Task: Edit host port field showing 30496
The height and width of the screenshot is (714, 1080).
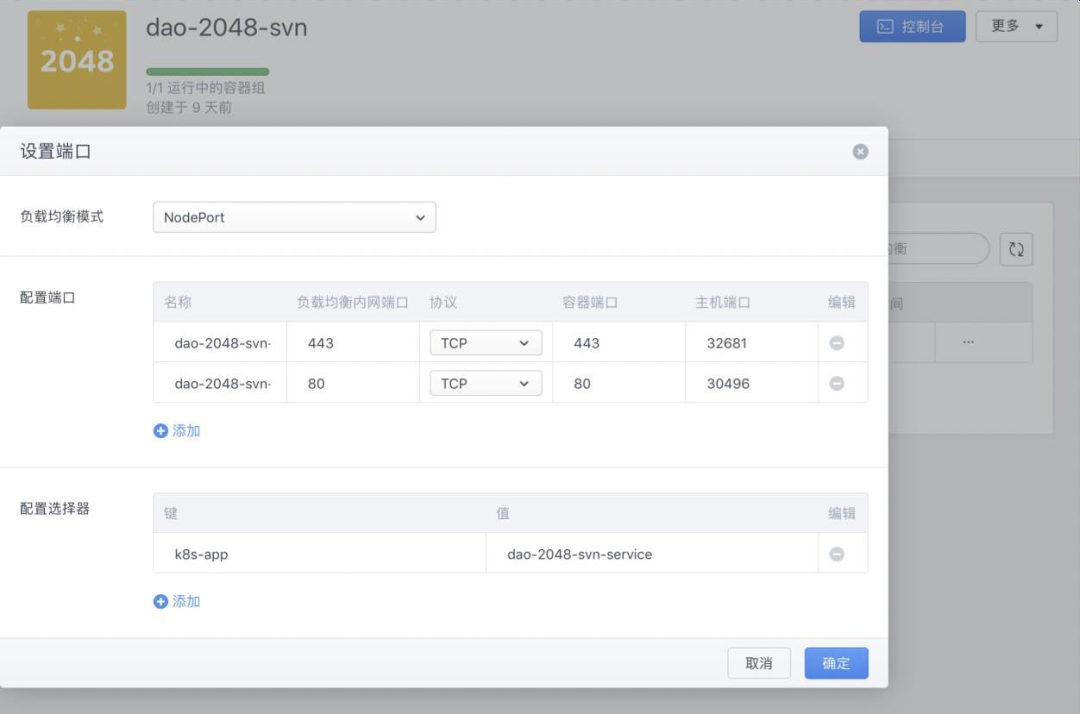Action: (750, 383)
